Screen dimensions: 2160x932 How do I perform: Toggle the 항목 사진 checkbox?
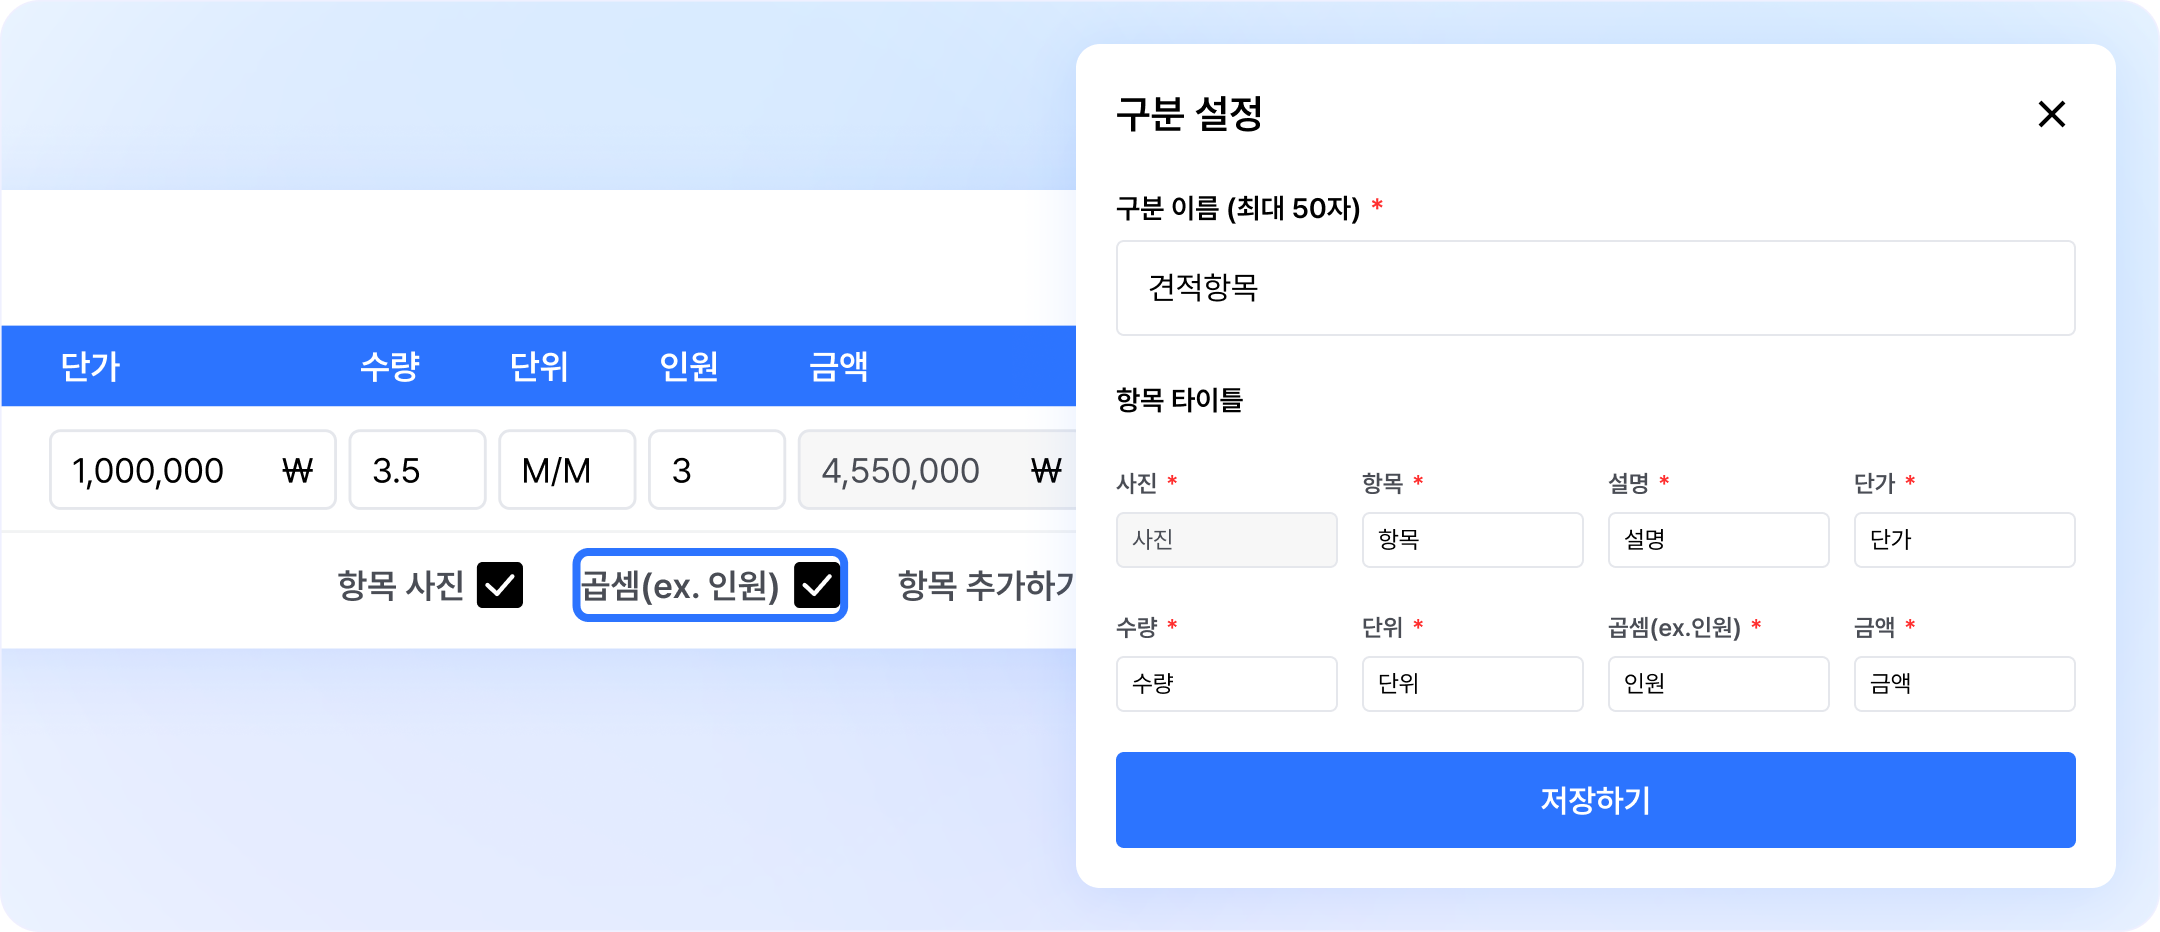(x=500, y=585)
